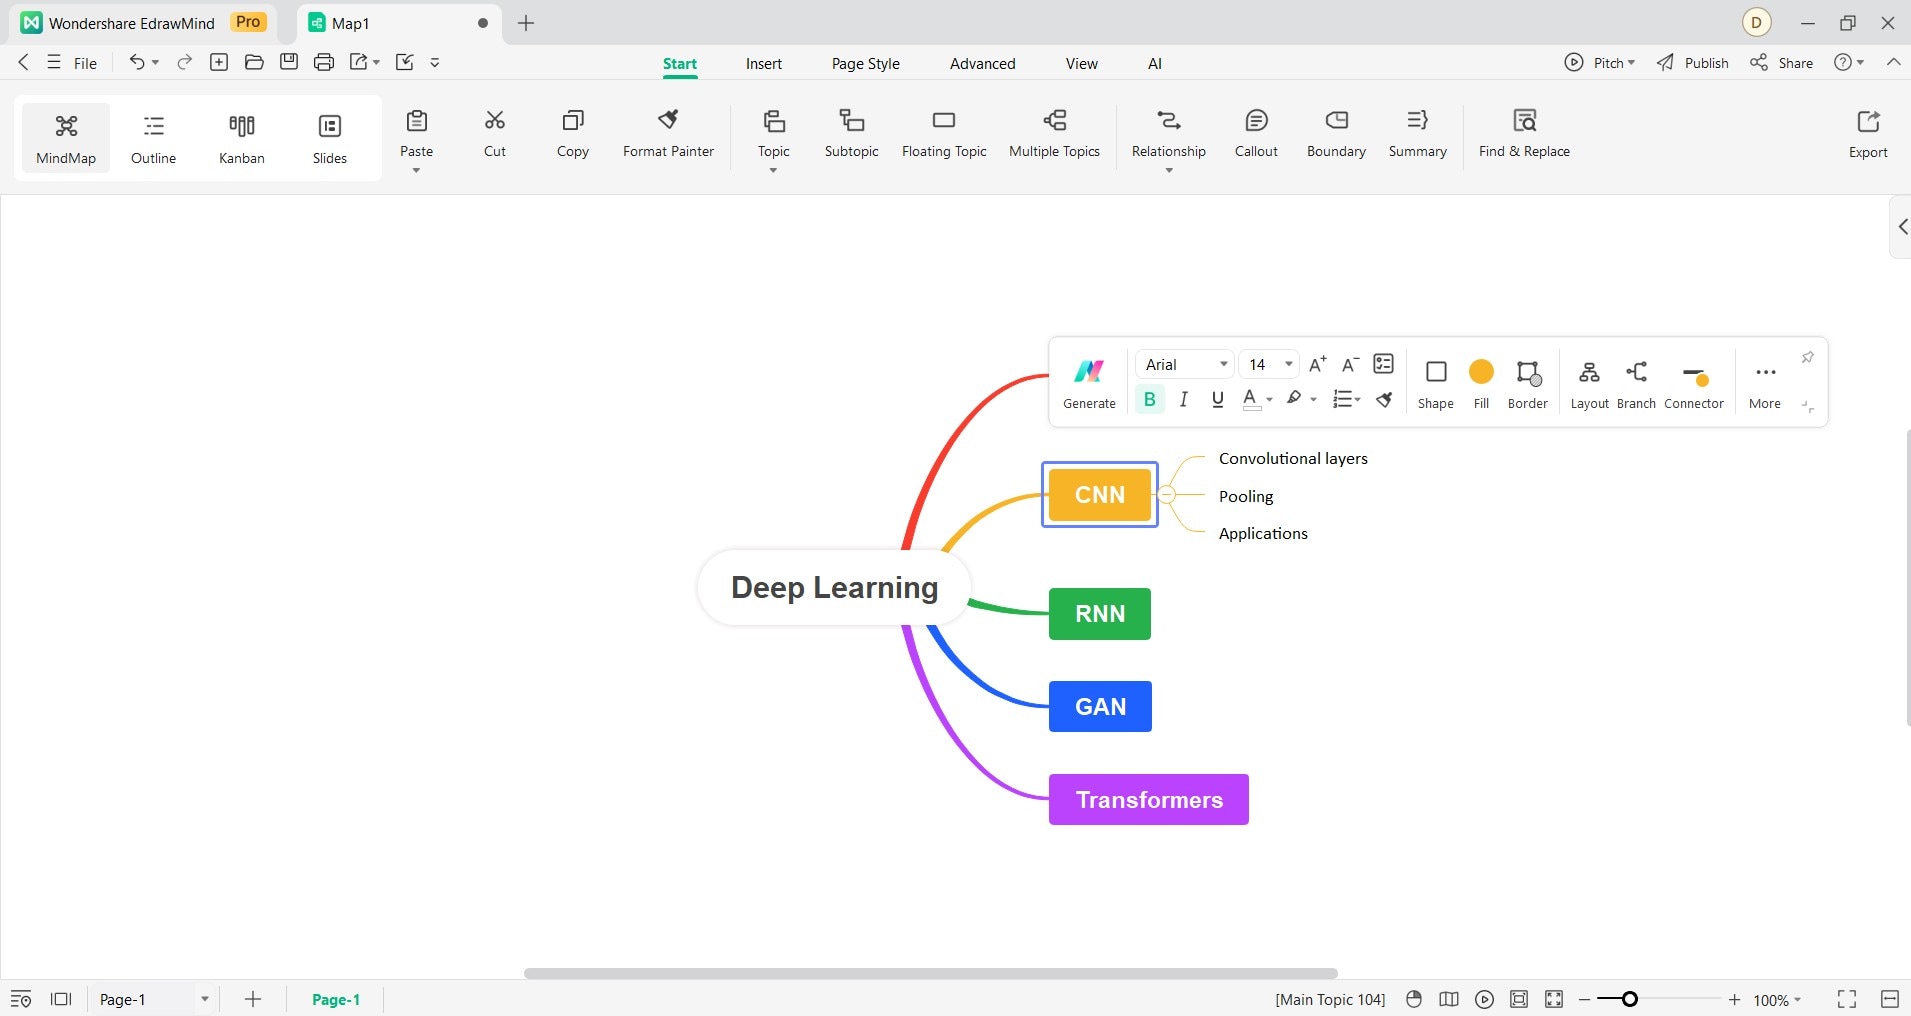Insert a Summary bracket
This screenshot has width=1911, height=1016.
click(1418, 134)
